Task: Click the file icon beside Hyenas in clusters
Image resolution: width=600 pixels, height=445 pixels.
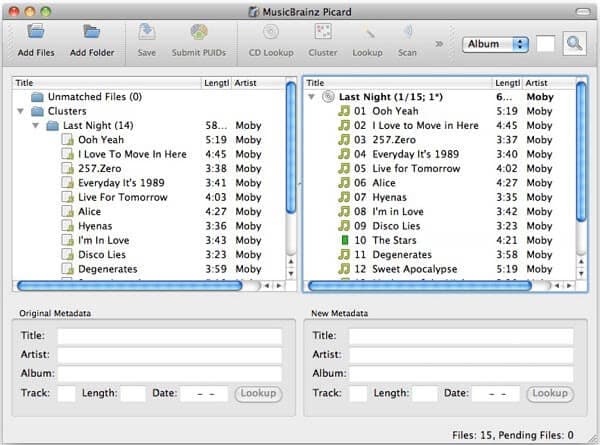Action: [68, 226]
